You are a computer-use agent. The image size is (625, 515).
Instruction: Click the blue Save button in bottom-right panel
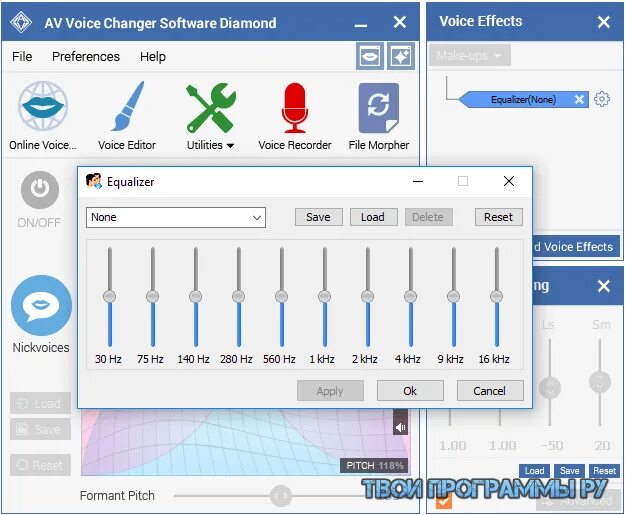tap(569, 471)
